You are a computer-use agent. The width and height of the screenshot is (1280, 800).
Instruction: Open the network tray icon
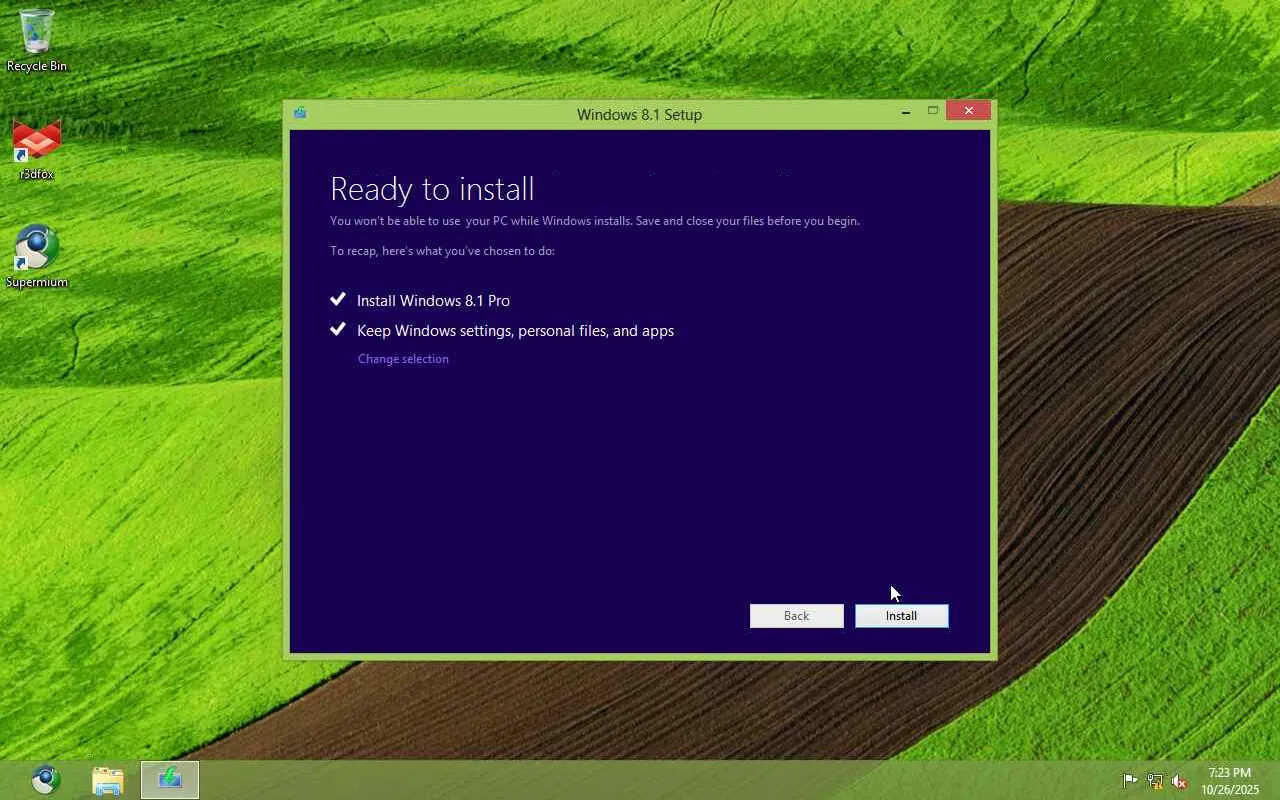[1155, 781]
